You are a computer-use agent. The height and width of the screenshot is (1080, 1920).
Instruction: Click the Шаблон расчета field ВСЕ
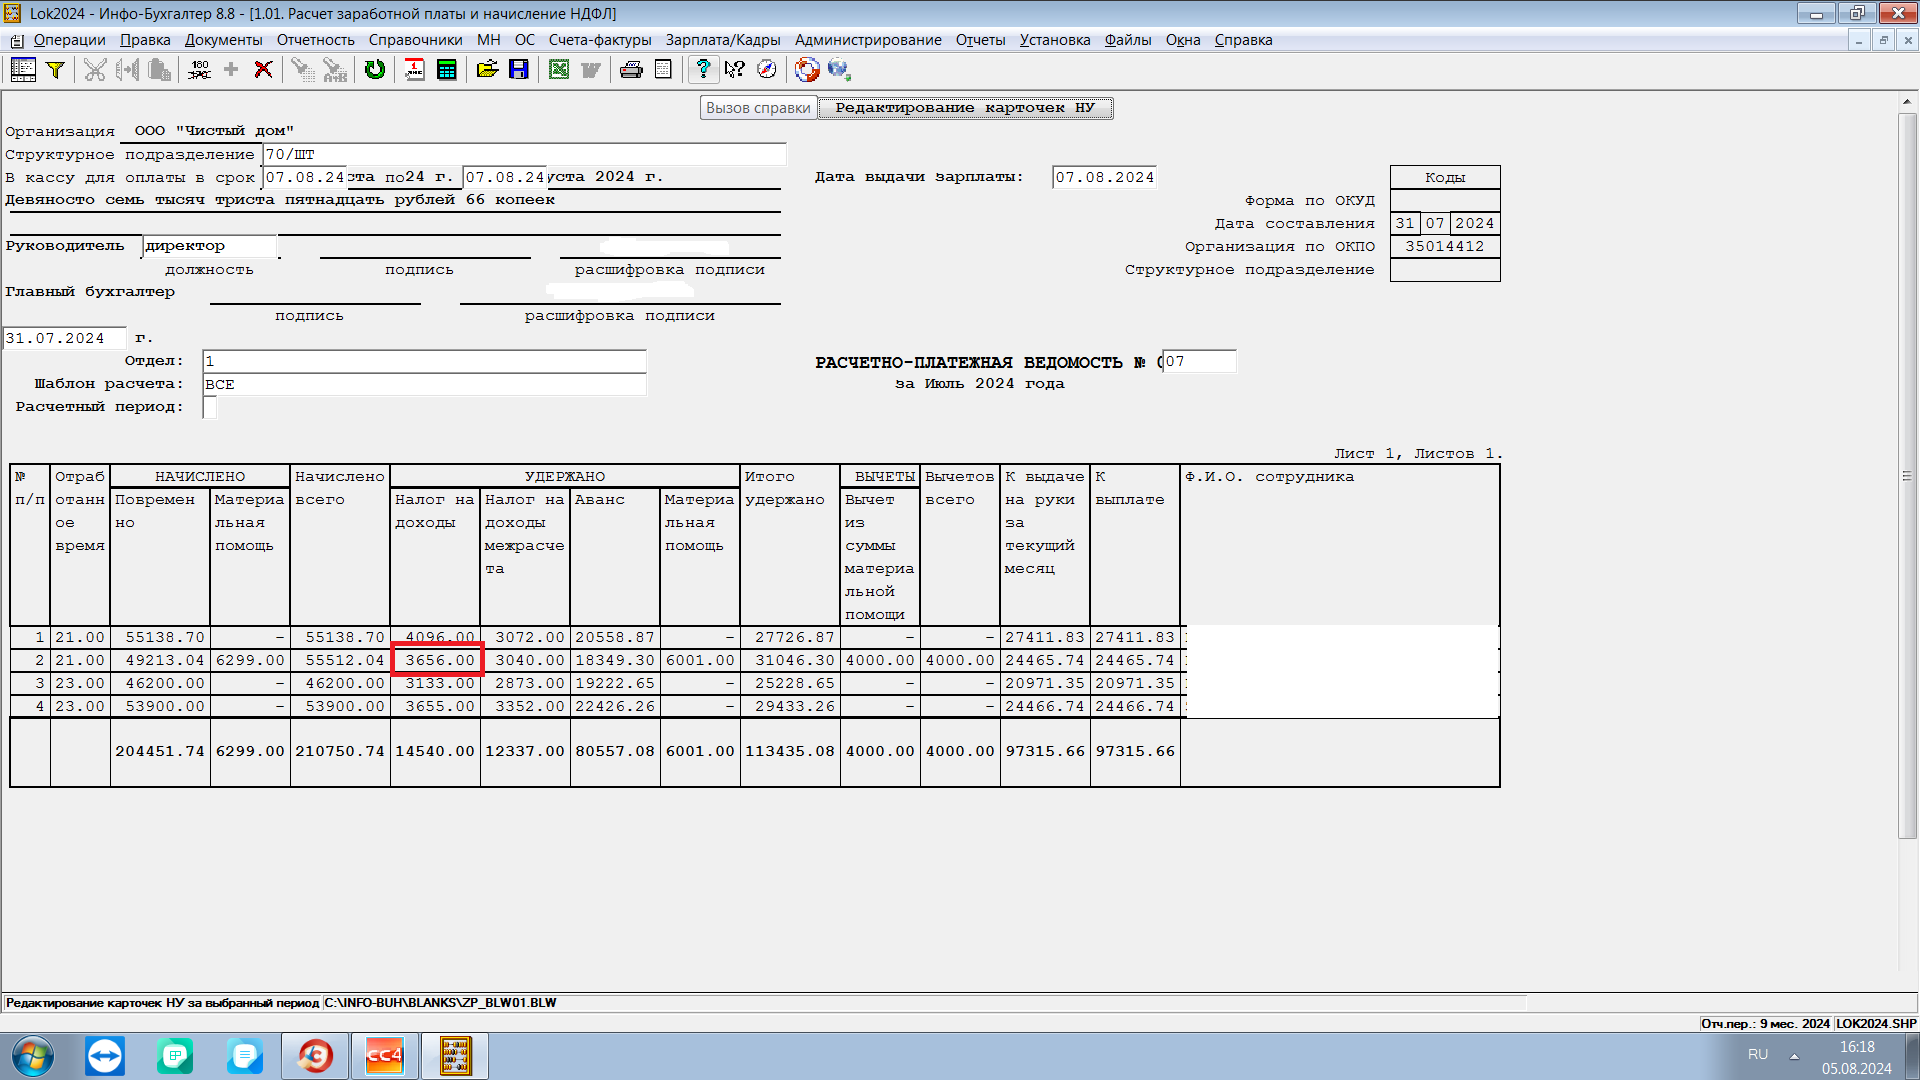click(424, 384)
